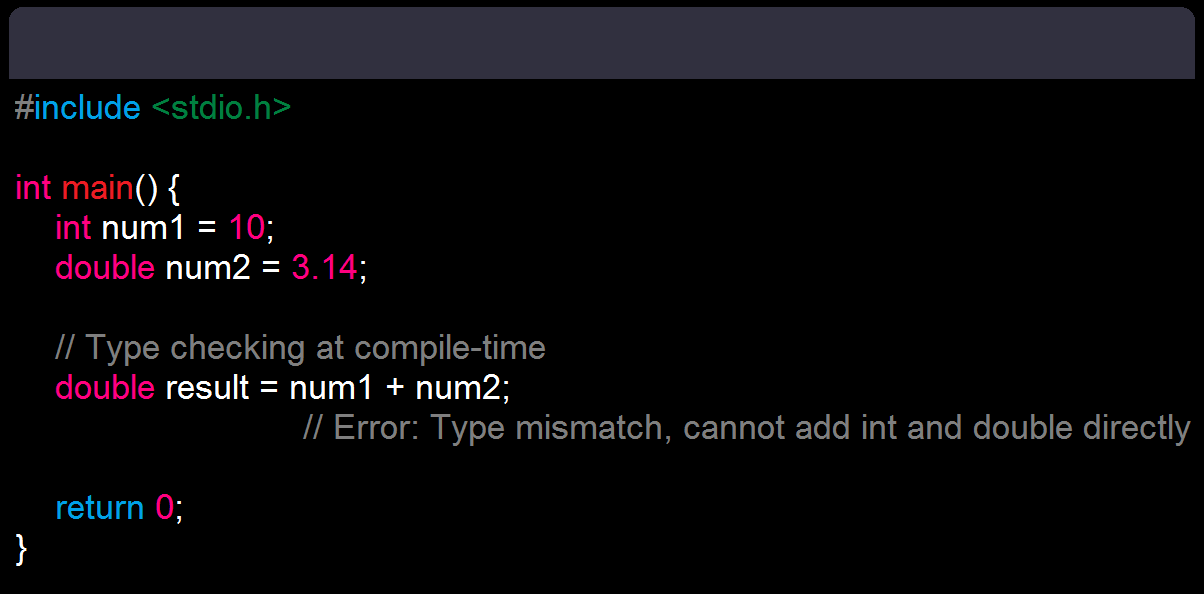Click the value 10 literal
Screen dimensions: 1204x594
pyautogui.click(x=247, y=227)
